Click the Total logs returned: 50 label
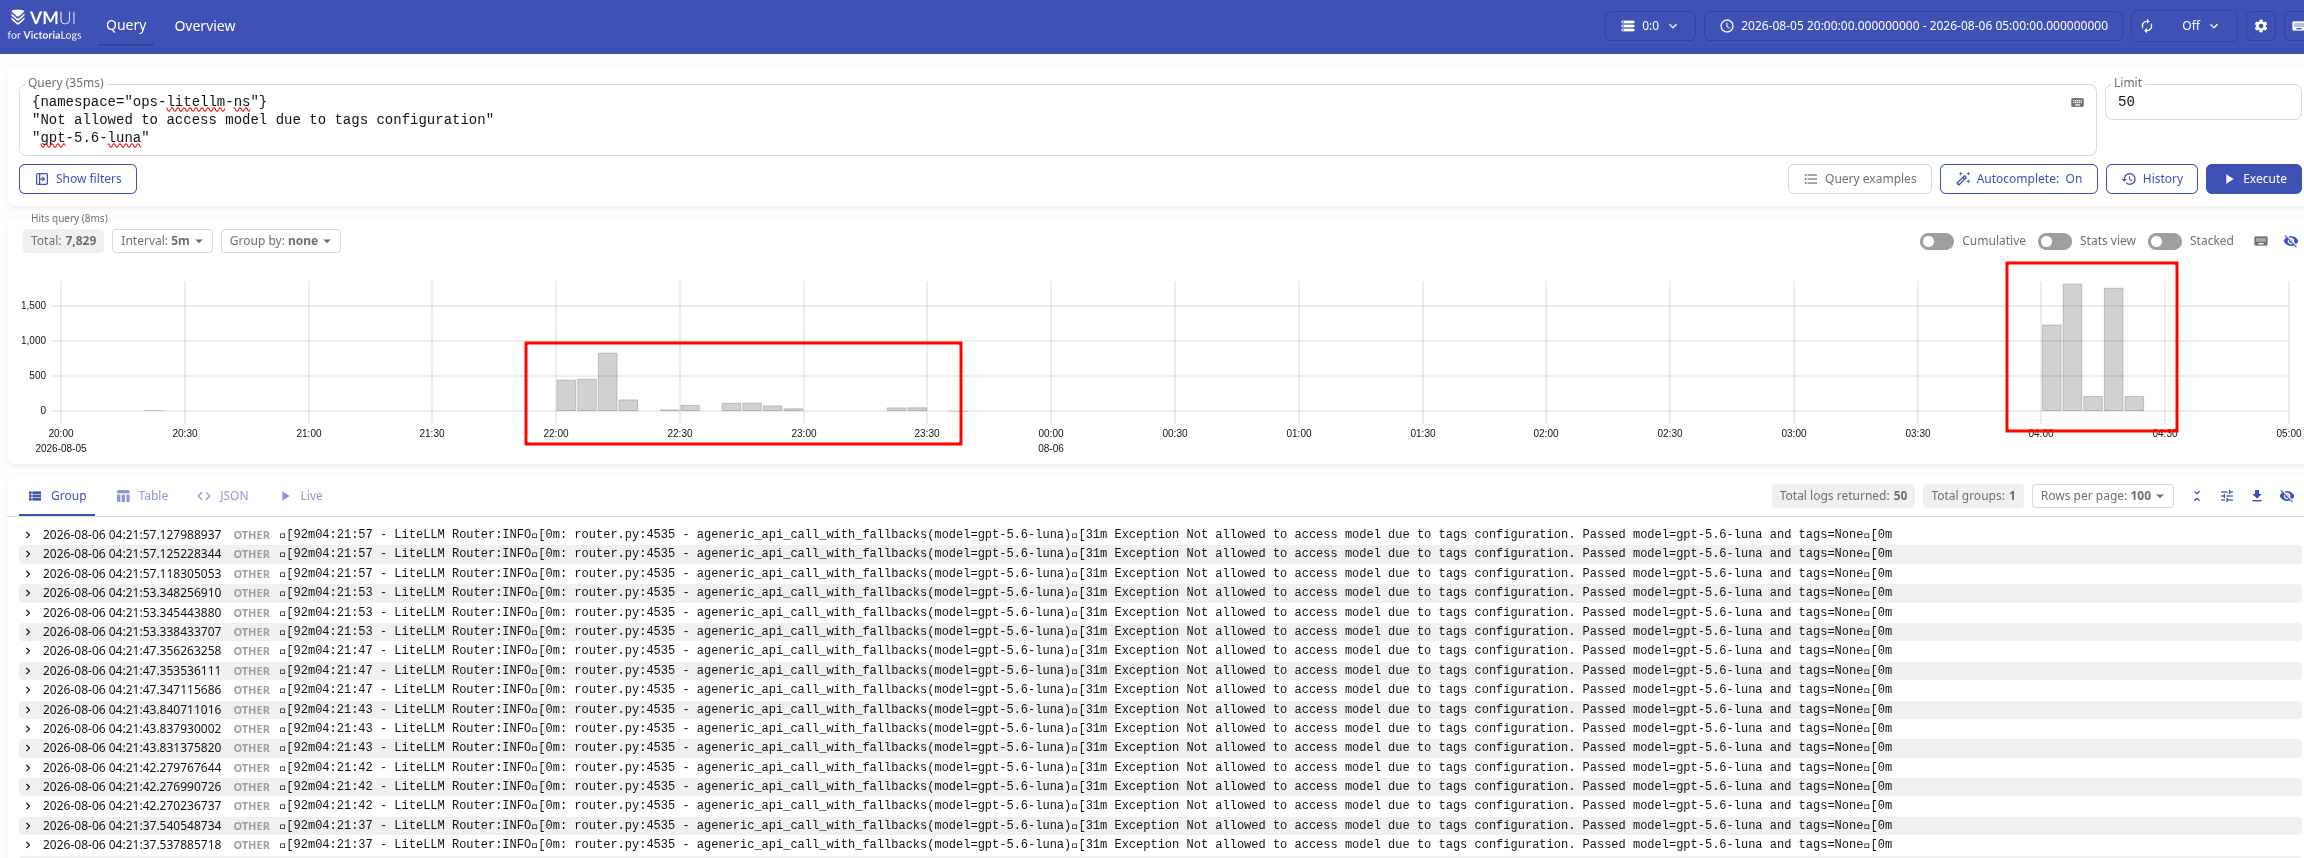 click(1843, 496)
